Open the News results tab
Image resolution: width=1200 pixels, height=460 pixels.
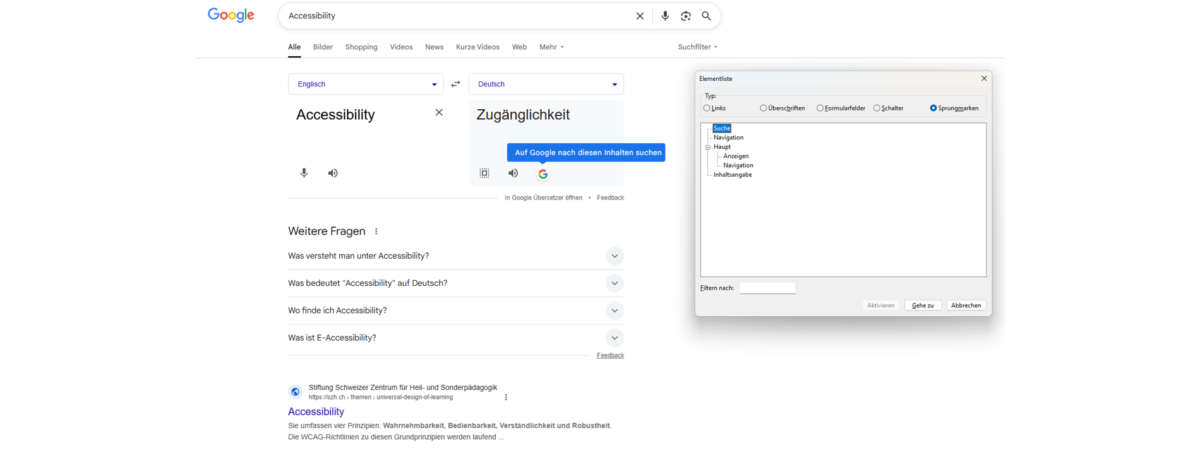point(434,47)
